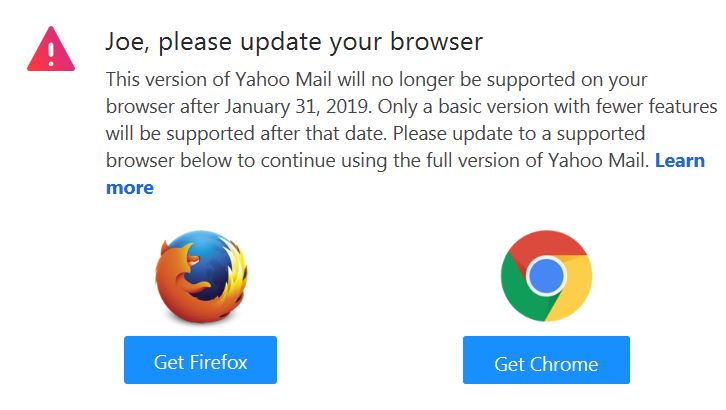Select the "Joe, please update your browser" heading
The height and width of the screenshot is (410, 726).
294,43
